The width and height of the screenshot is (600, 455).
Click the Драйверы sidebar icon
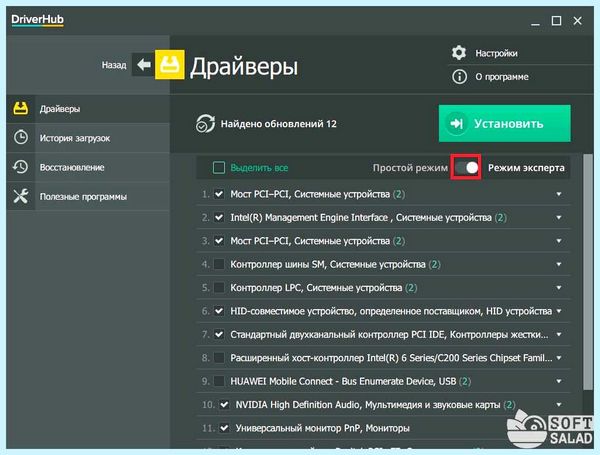(21, 109)
